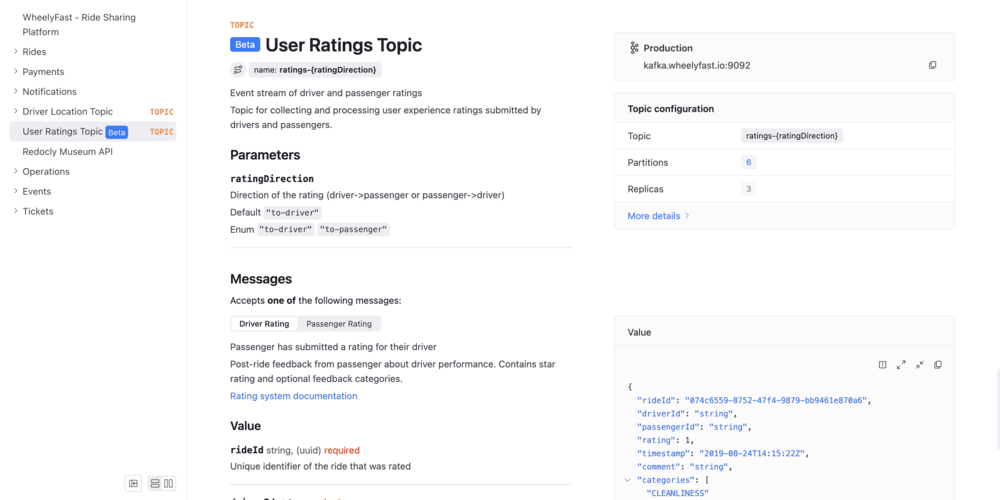This screenshot has width=1000, height=500.
Task: Expand the Rides sidebar section
Action: (x=16, y=52)
